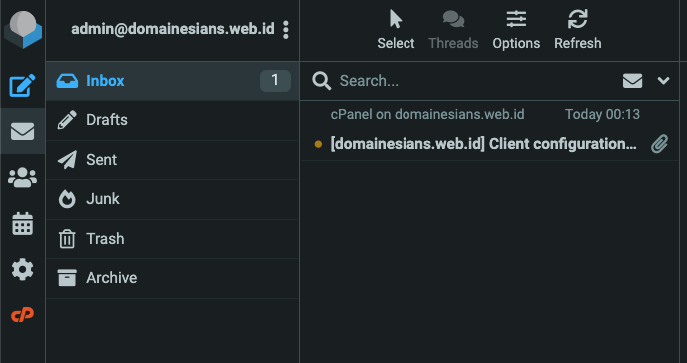This screenshot has height=363, width=687.
Task: Click sender cPanel on domainesians.web.id
Action: (x=427, y=114)
